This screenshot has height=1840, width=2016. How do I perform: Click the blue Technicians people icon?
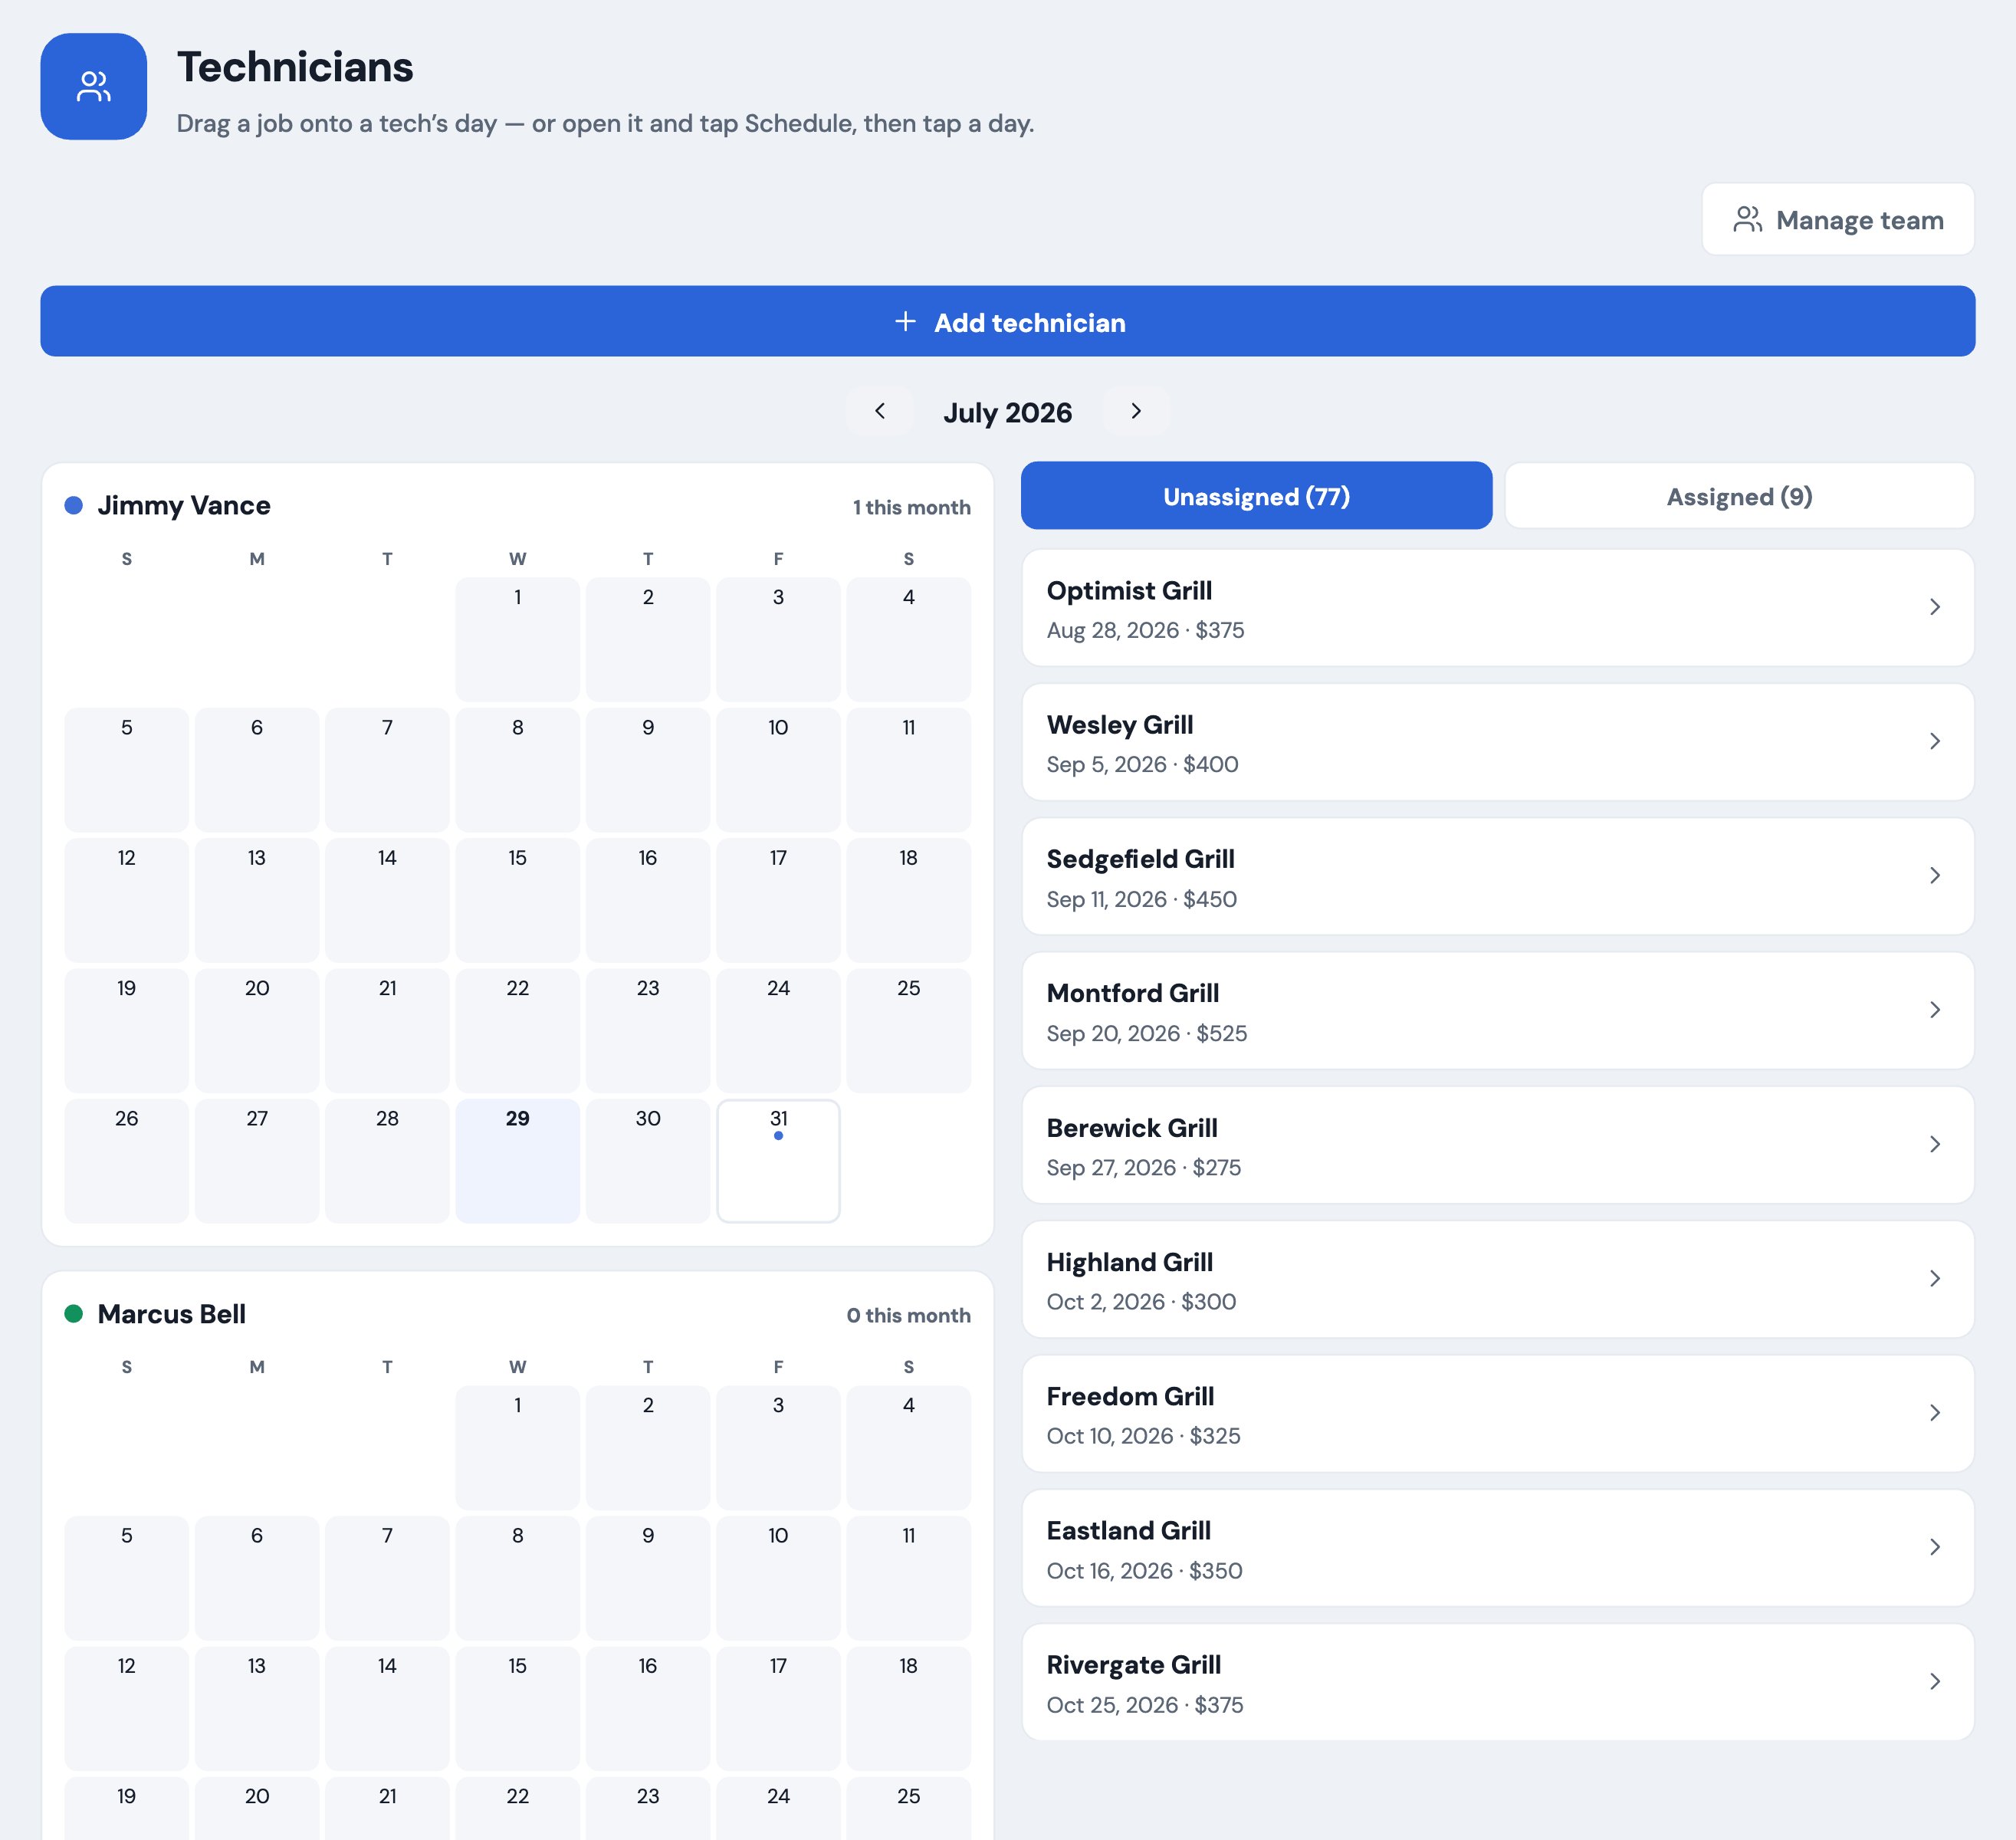[93, 86]
